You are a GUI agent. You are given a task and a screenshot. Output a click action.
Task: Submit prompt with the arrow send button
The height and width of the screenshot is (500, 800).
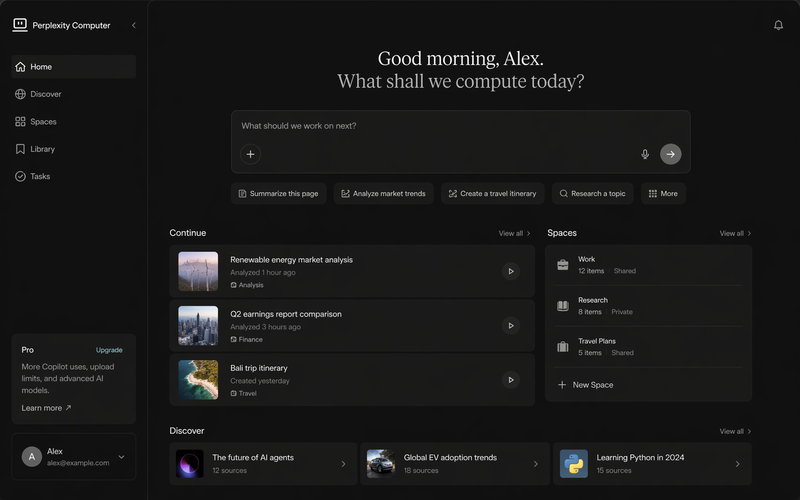(x=670, y=154)
